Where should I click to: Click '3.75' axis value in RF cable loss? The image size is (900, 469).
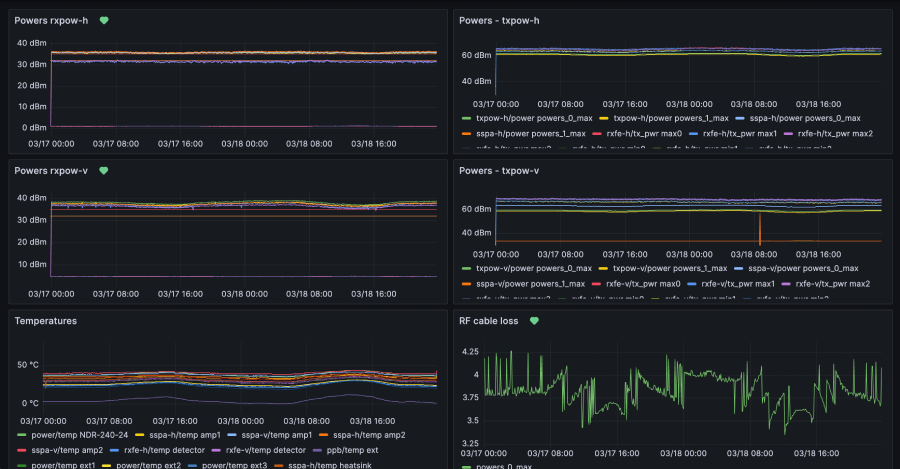(x=470, y=398)
